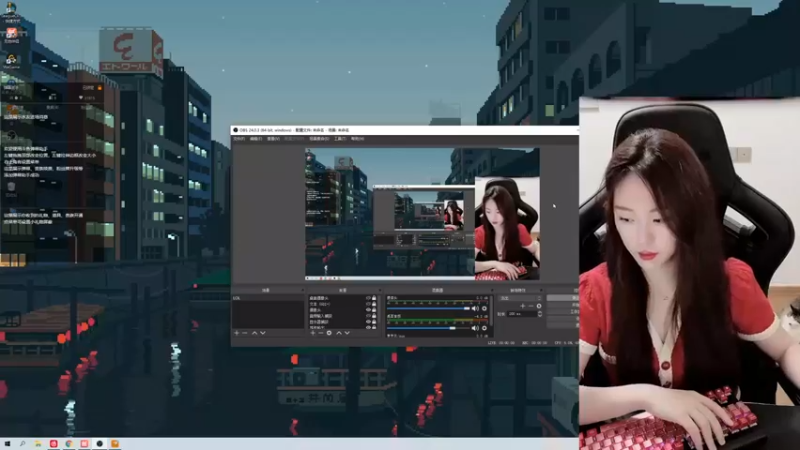The height and width of the screenshot is (450, 800).
Task: Select the LOL scene in the Scenes list
Action: point(268,298)
